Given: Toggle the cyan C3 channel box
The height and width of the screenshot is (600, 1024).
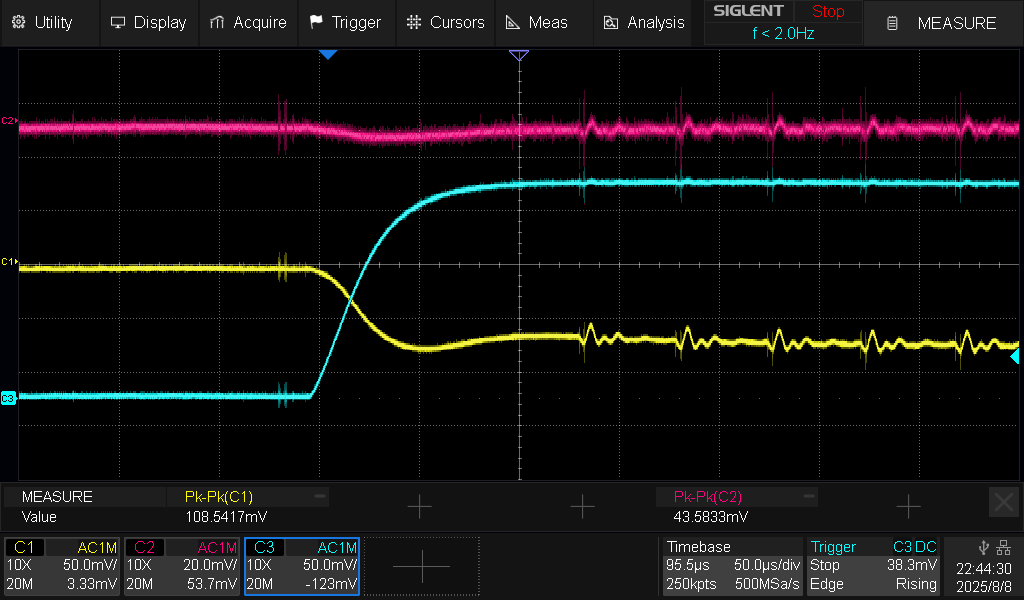Looking at the screenshot, I should [x=301, y=566].
